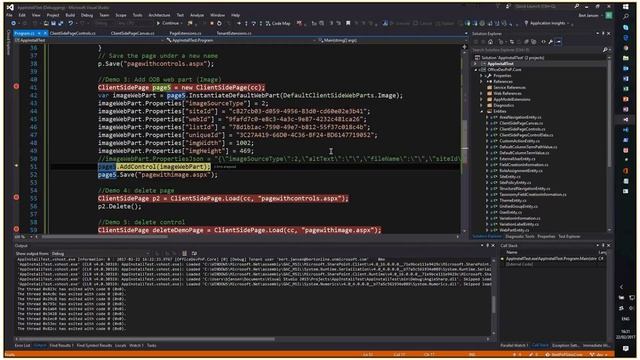The image size is (640, 360).
Task: Switch to Test Explorer tab
Action: (569, 237)
